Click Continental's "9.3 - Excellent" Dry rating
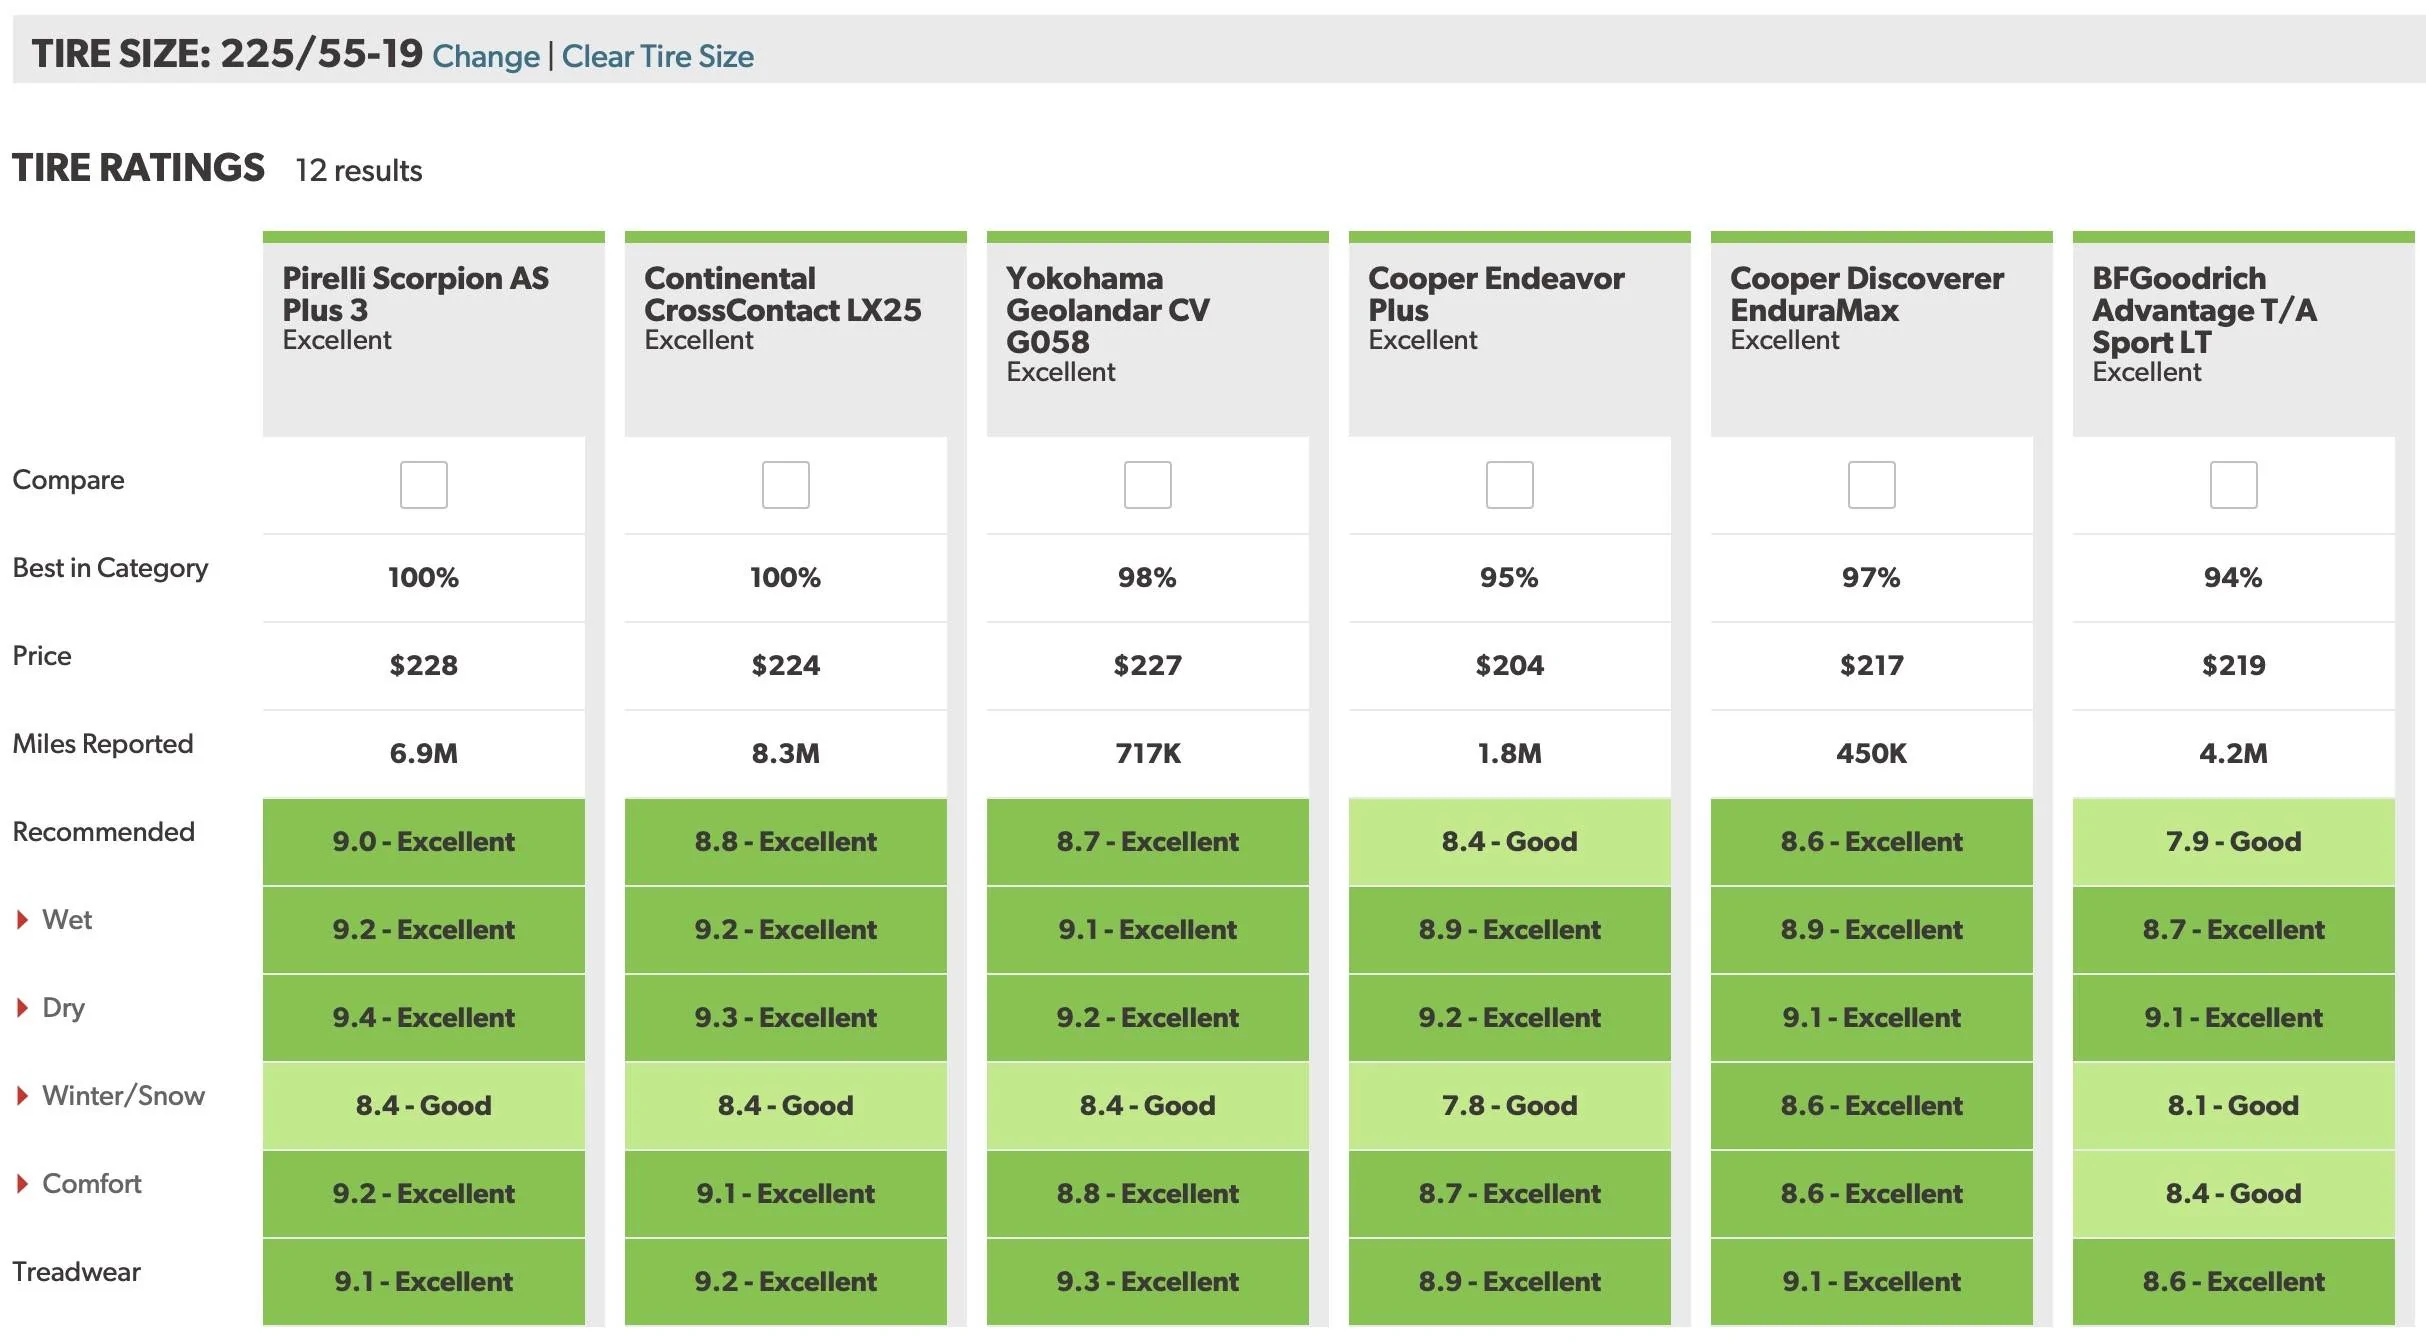This screenshot has height=1342, width=2426. pyautogui.click(x=786, y=1017)
